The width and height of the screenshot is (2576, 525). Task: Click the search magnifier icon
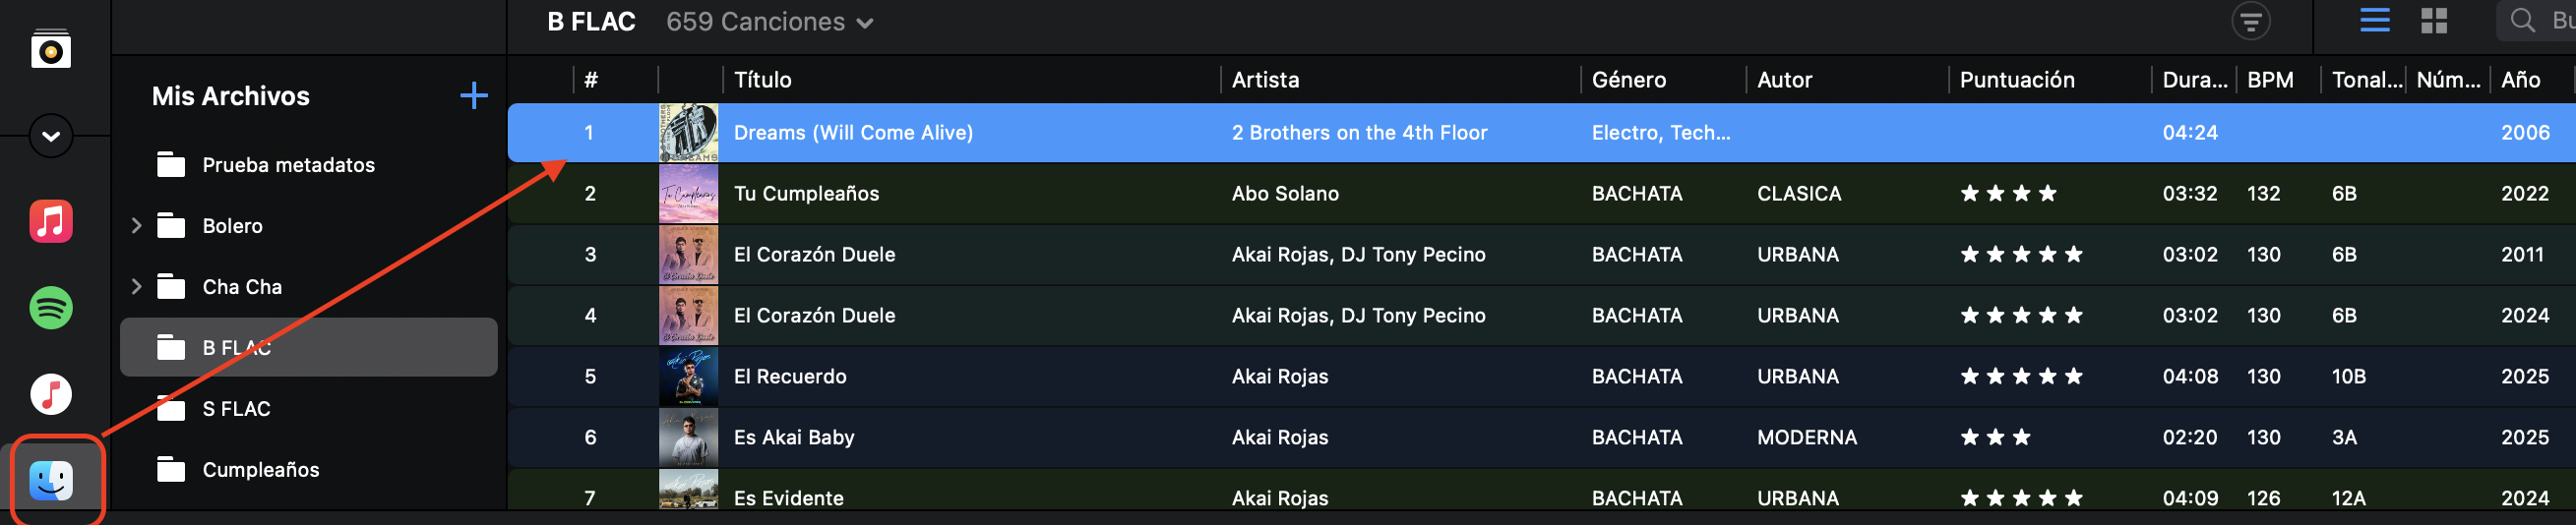[x=2523, y=21]
